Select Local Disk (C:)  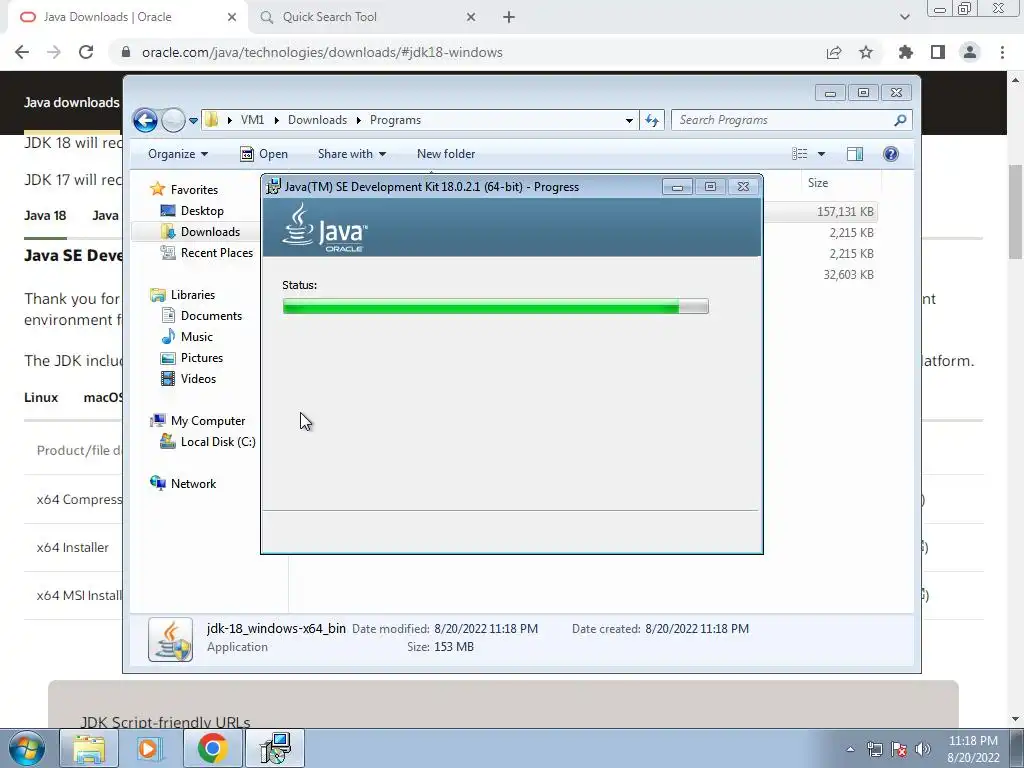[217, 441]
